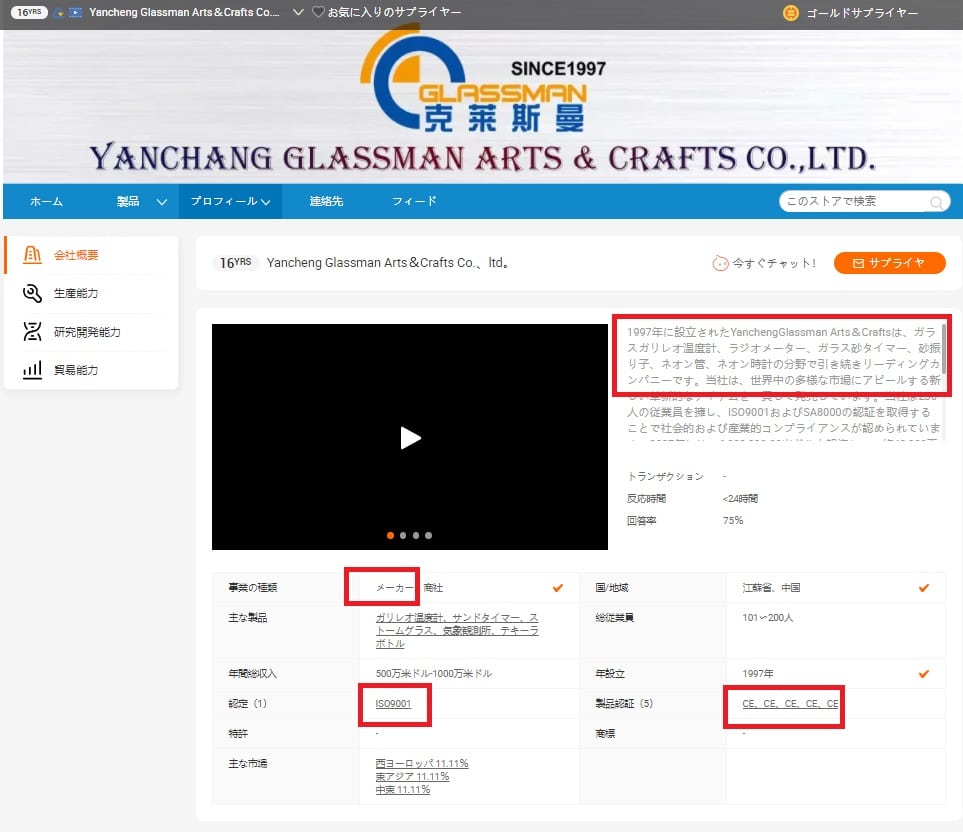
Task: Open the 製品 tab
Action: click(x=128, y=201)
